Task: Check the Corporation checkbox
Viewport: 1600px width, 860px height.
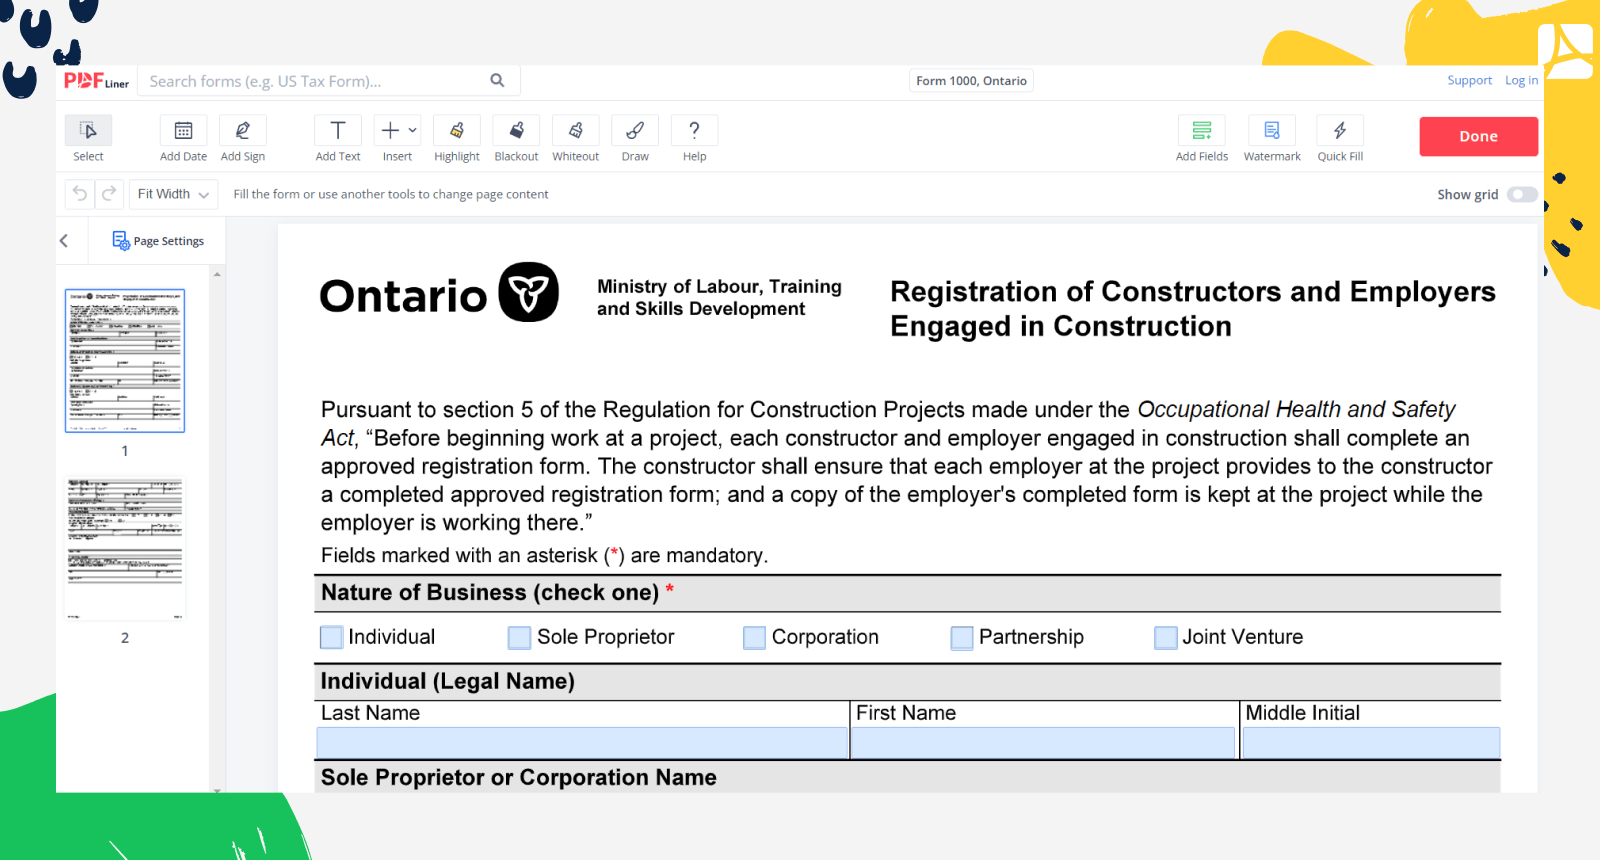Action: coord(755,638)
